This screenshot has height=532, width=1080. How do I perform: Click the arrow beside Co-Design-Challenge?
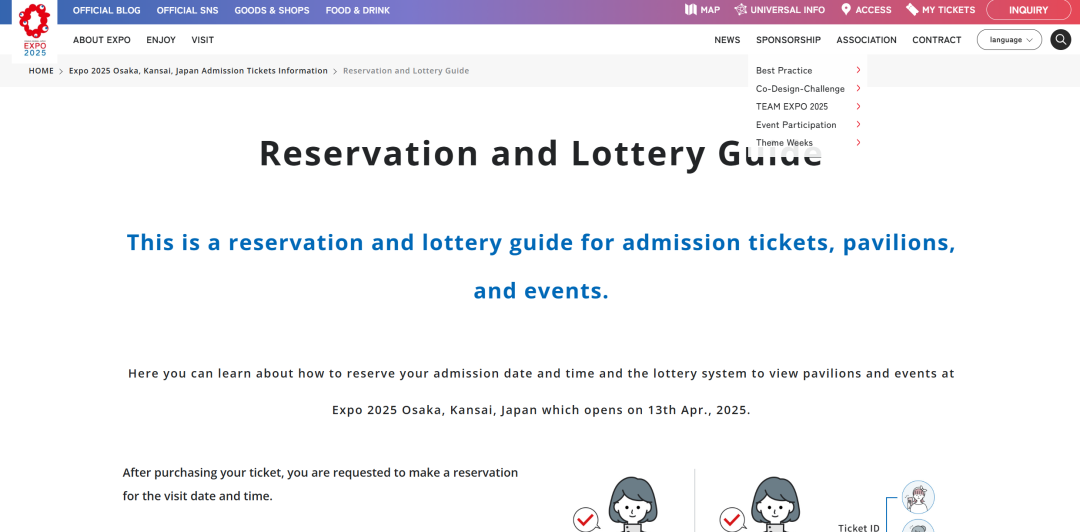[858, 88]
